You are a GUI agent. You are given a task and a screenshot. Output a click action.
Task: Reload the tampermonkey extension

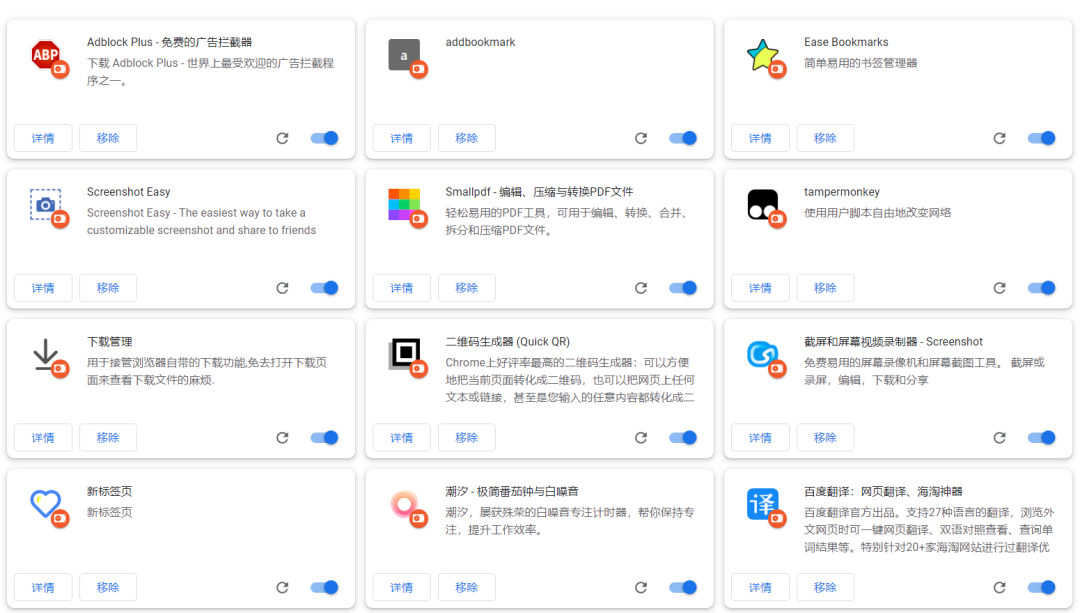(999, 288)
